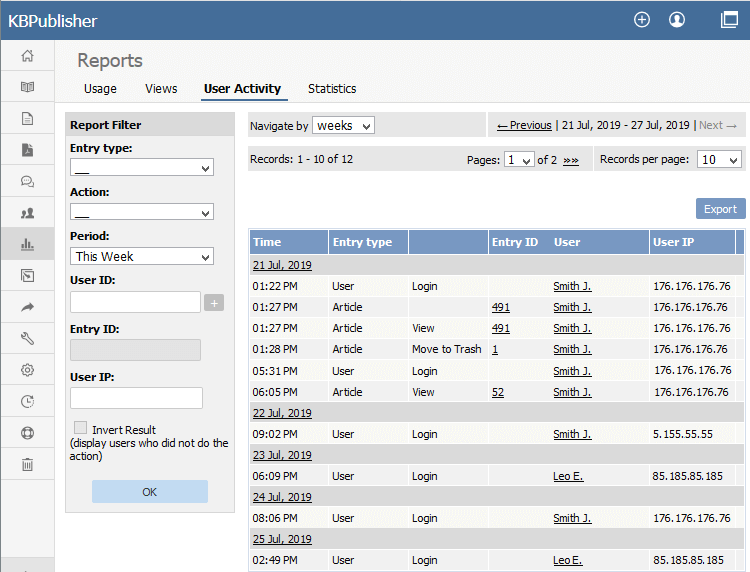Open the Settings gear icon in sidebar
The height and width of the screenshot is (572, 750).
coord(27,370)
